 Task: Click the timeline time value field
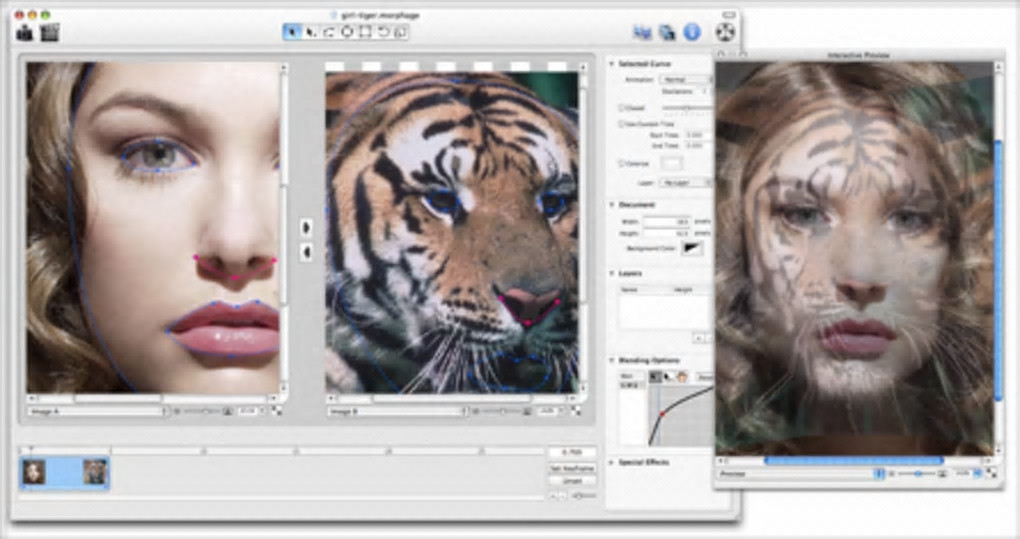click(x=572, y=453)
